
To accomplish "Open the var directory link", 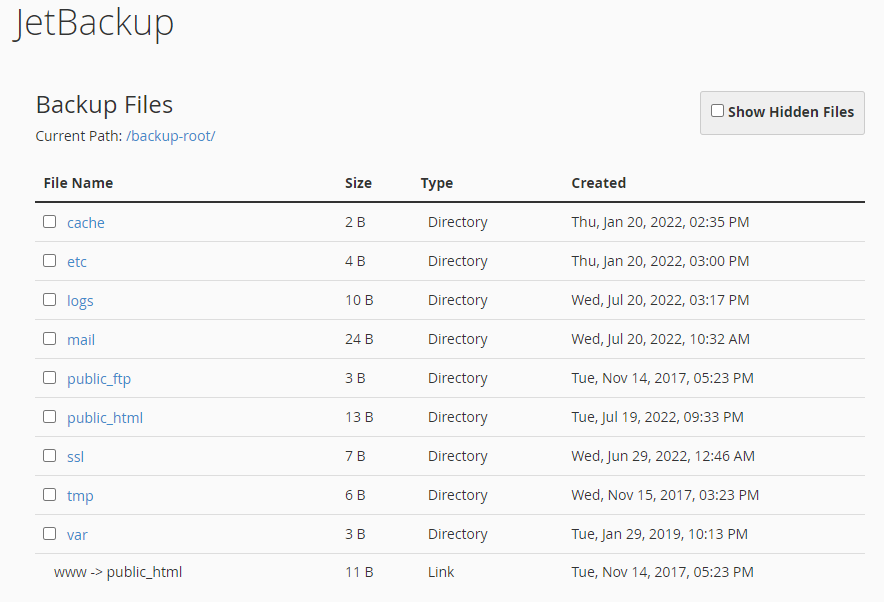I will click(77, 535).
